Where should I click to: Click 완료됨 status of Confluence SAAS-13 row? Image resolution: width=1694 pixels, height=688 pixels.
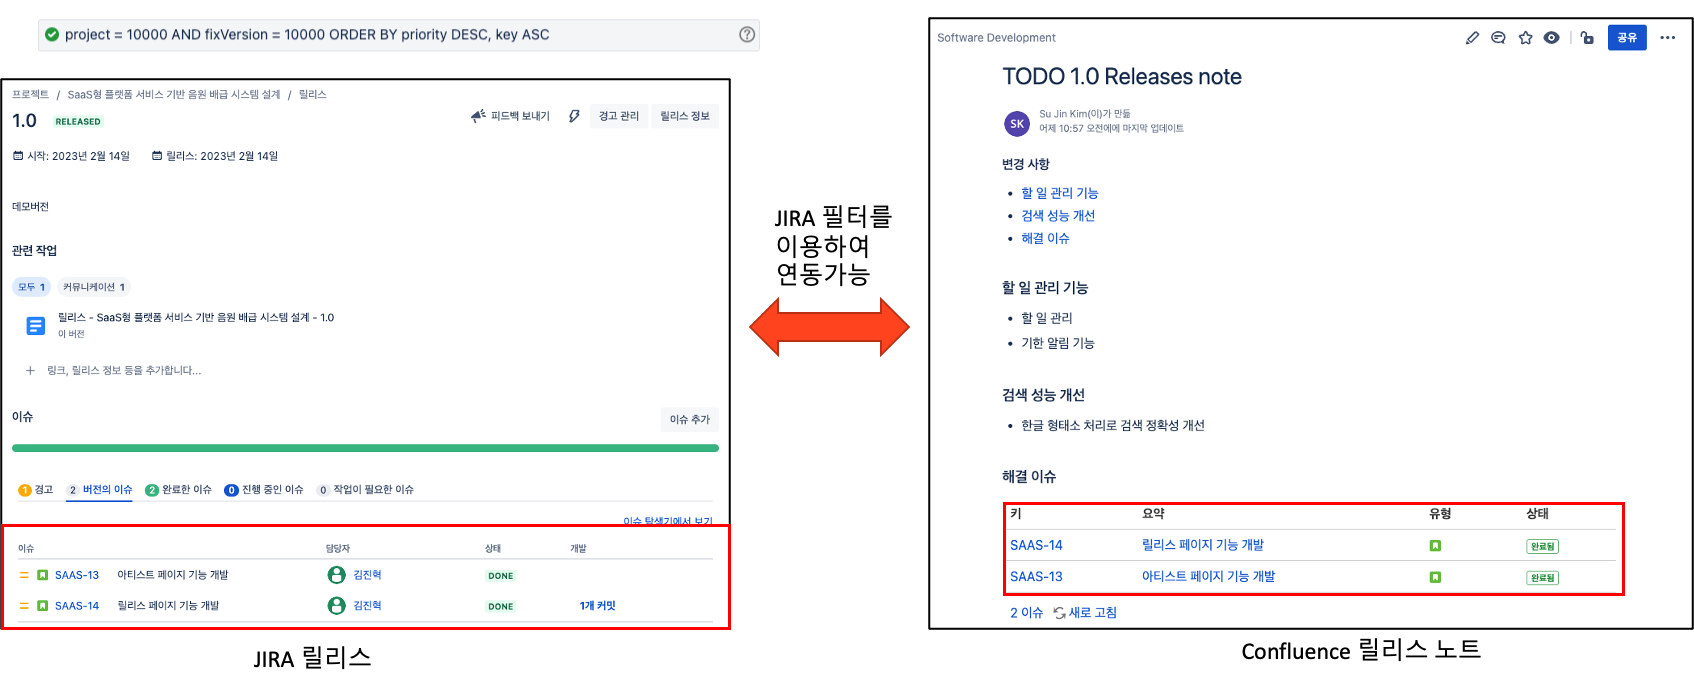[x=1542, y=578]
